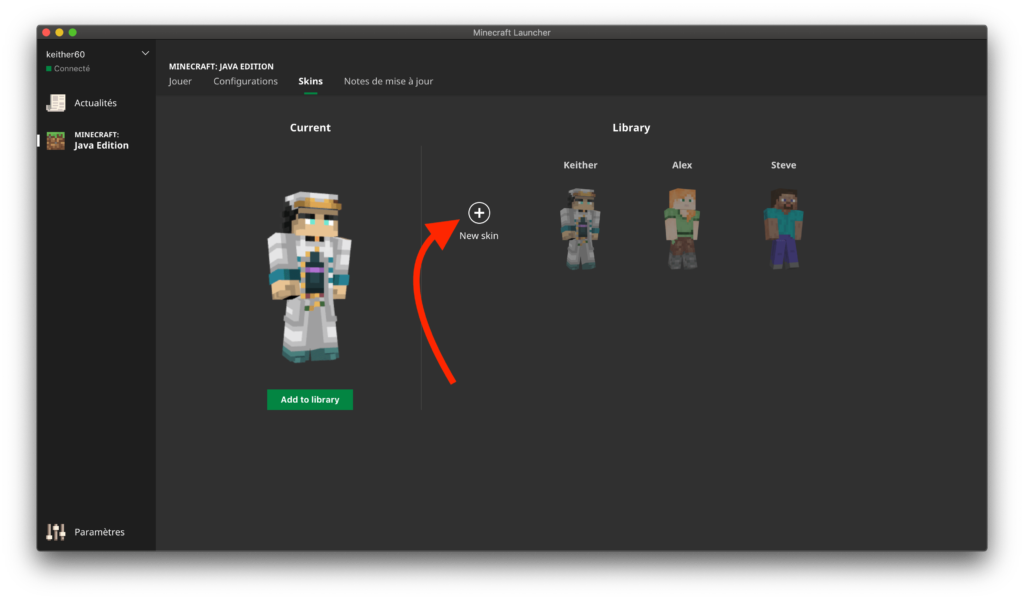Image resolution: width=1024 pixels, height=600 pixels.
Task: Select the Minecraft Java Edition sidebar icon
Action: tap(55, 140)
